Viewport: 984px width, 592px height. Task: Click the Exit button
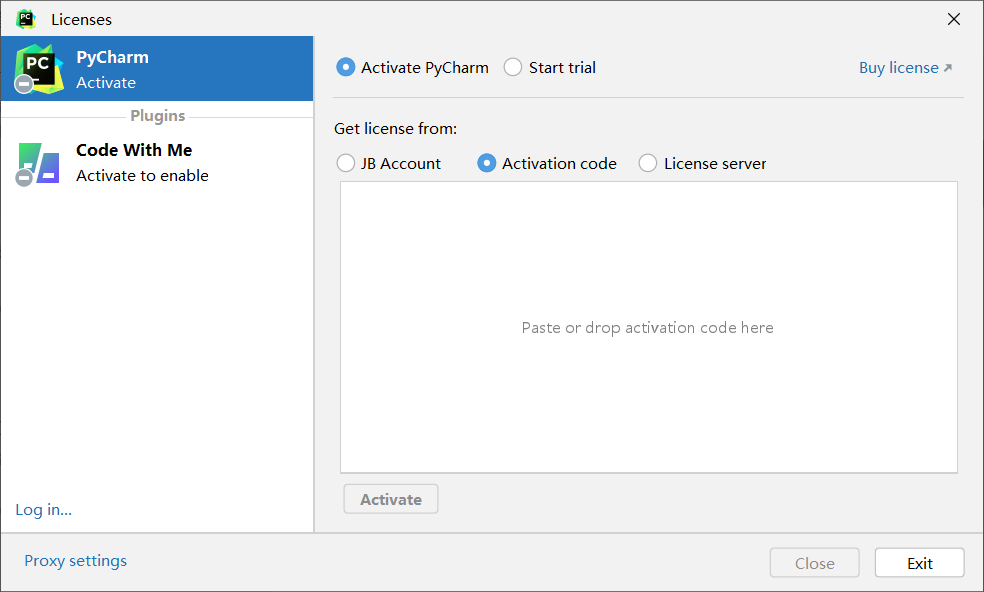[919, 563]
